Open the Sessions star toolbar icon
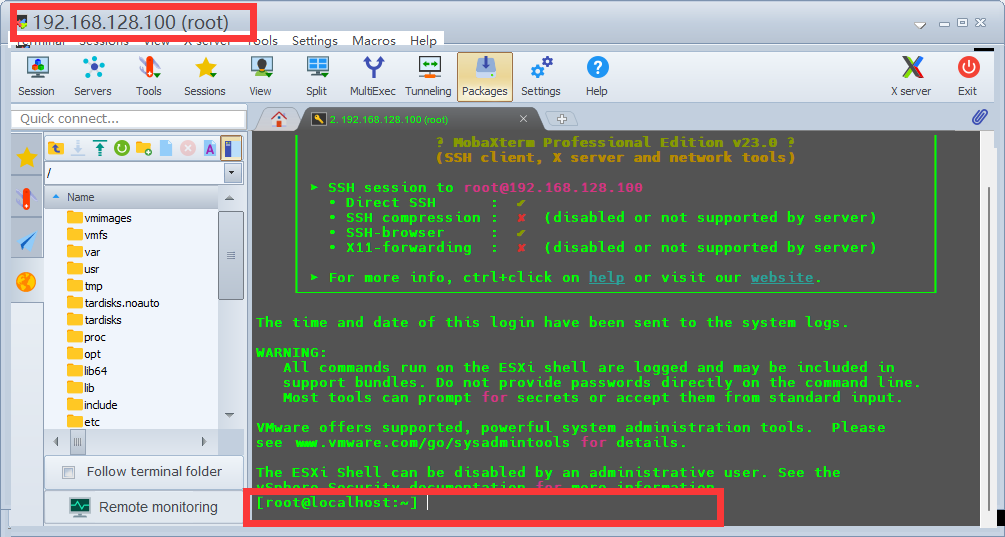Screen dimensions: 1005x537 click(205, 76)
